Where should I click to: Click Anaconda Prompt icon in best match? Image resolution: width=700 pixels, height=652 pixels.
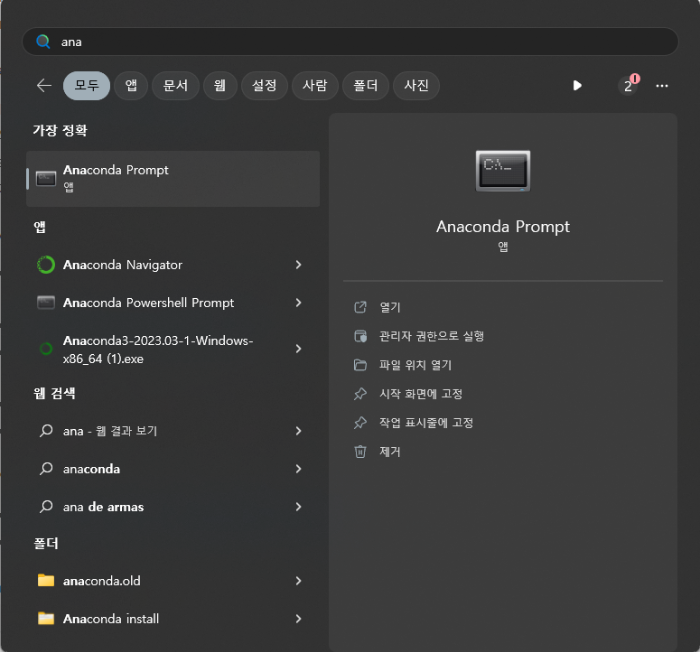(x=46, y=179)
